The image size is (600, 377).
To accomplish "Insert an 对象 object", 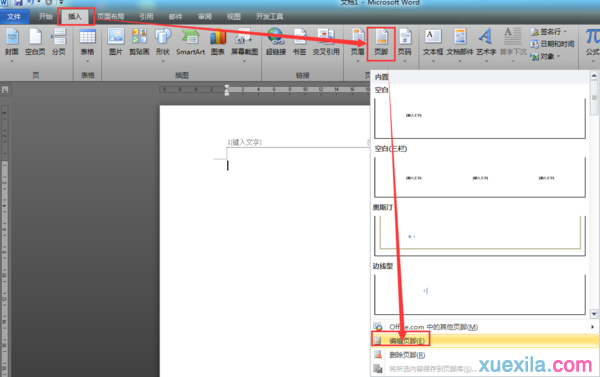I will 545,56.
